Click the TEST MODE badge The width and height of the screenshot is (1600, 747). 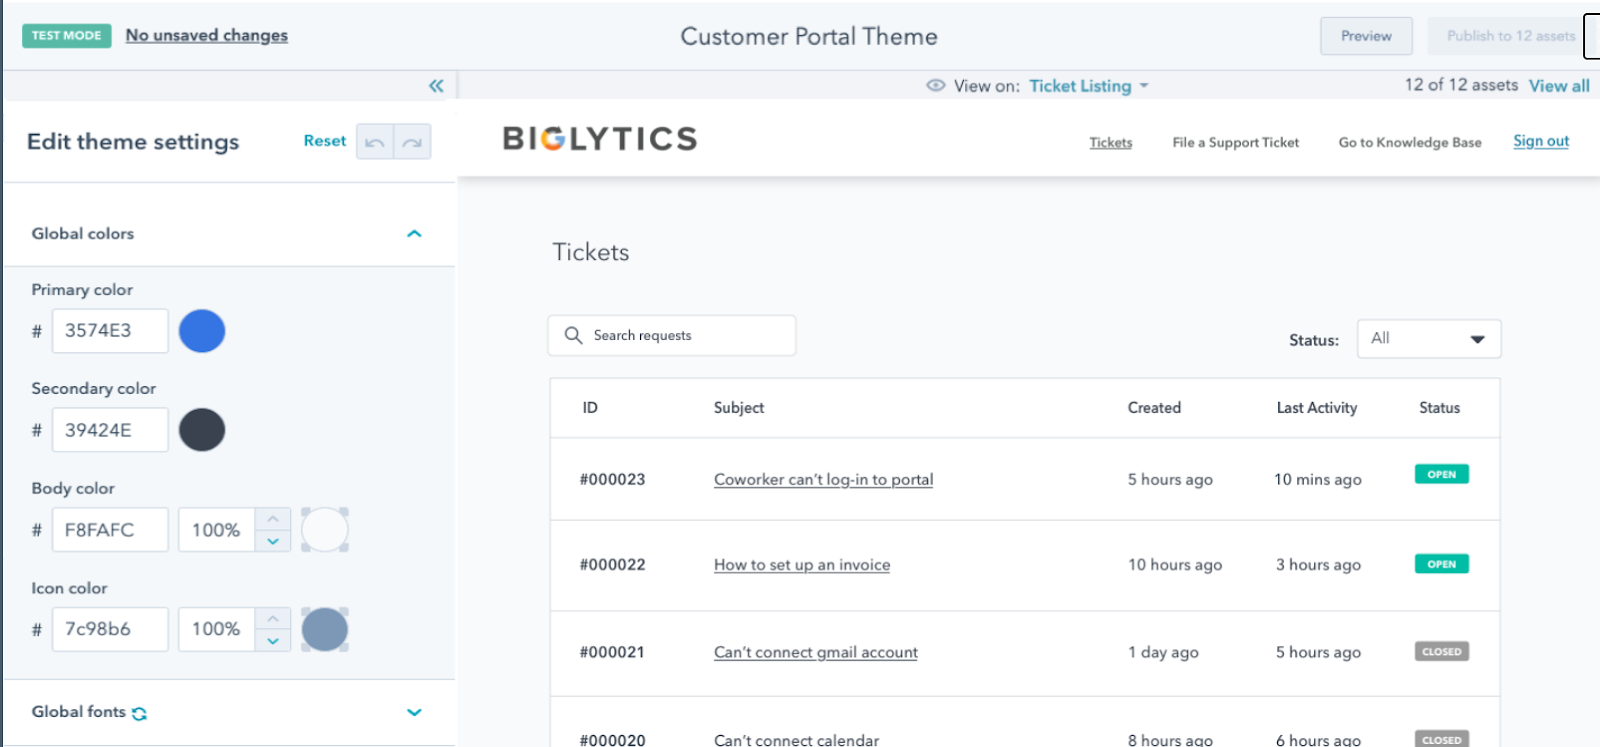point(67,35)
